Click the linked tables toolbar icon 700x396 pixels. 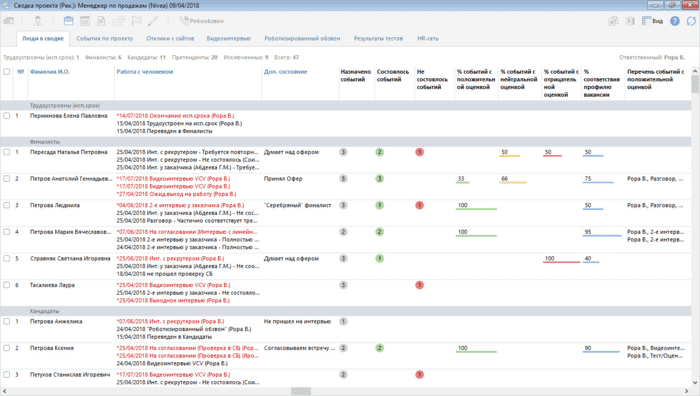click(118, 21)
